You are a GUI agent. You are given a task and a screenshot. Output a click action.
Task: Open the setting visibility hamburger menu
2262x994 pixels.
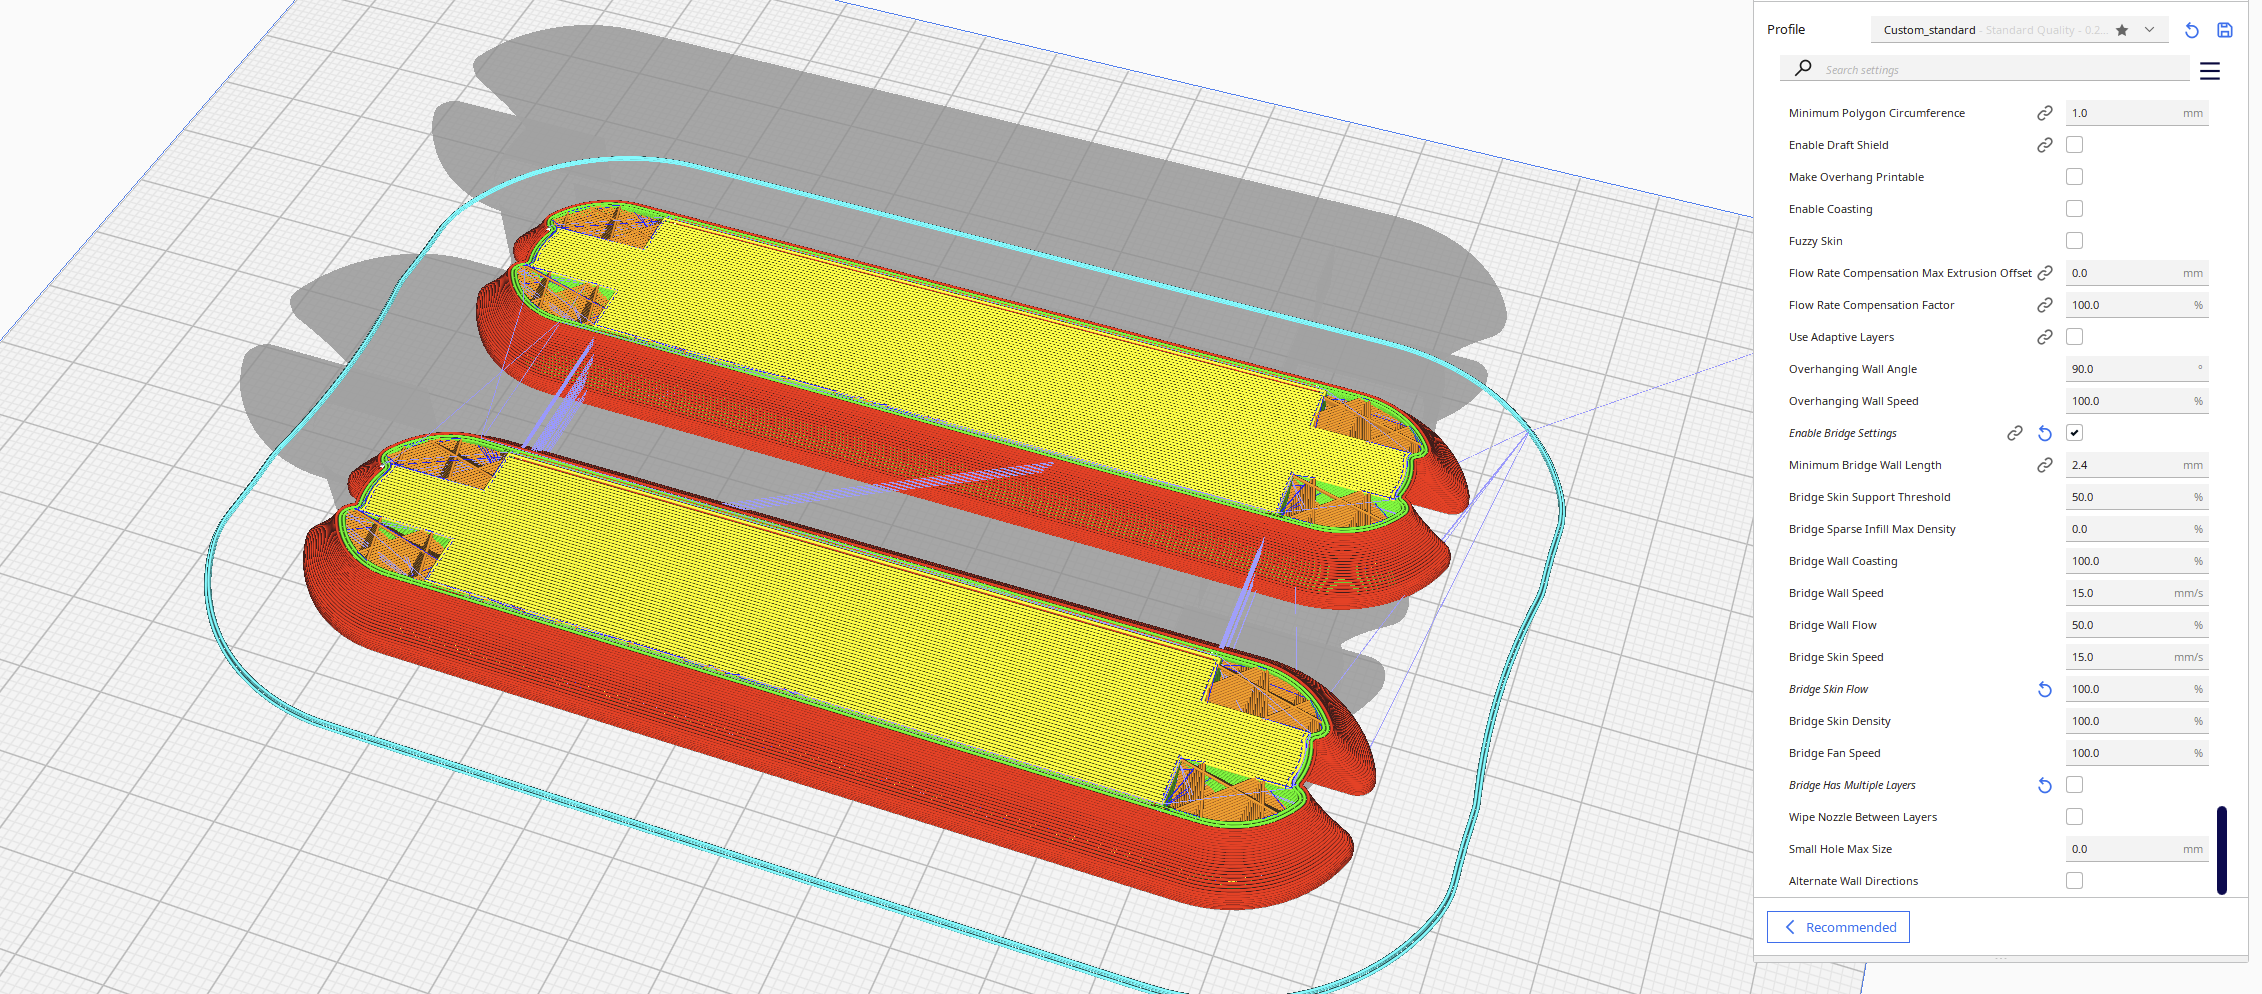coord(2209,70)
